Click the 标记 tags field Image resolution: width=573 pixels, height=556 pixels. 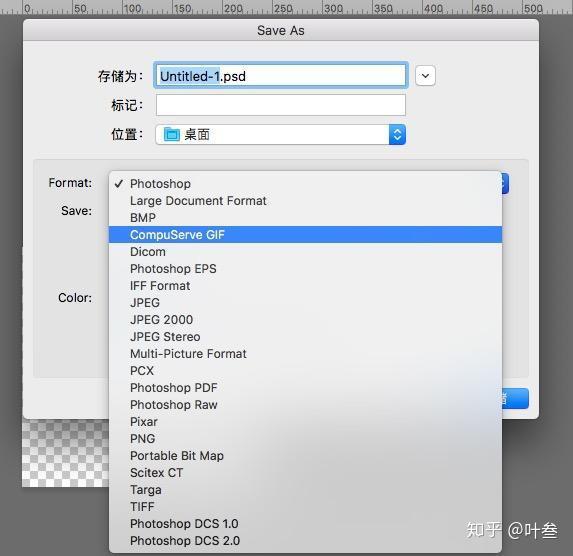click(281, 105)
